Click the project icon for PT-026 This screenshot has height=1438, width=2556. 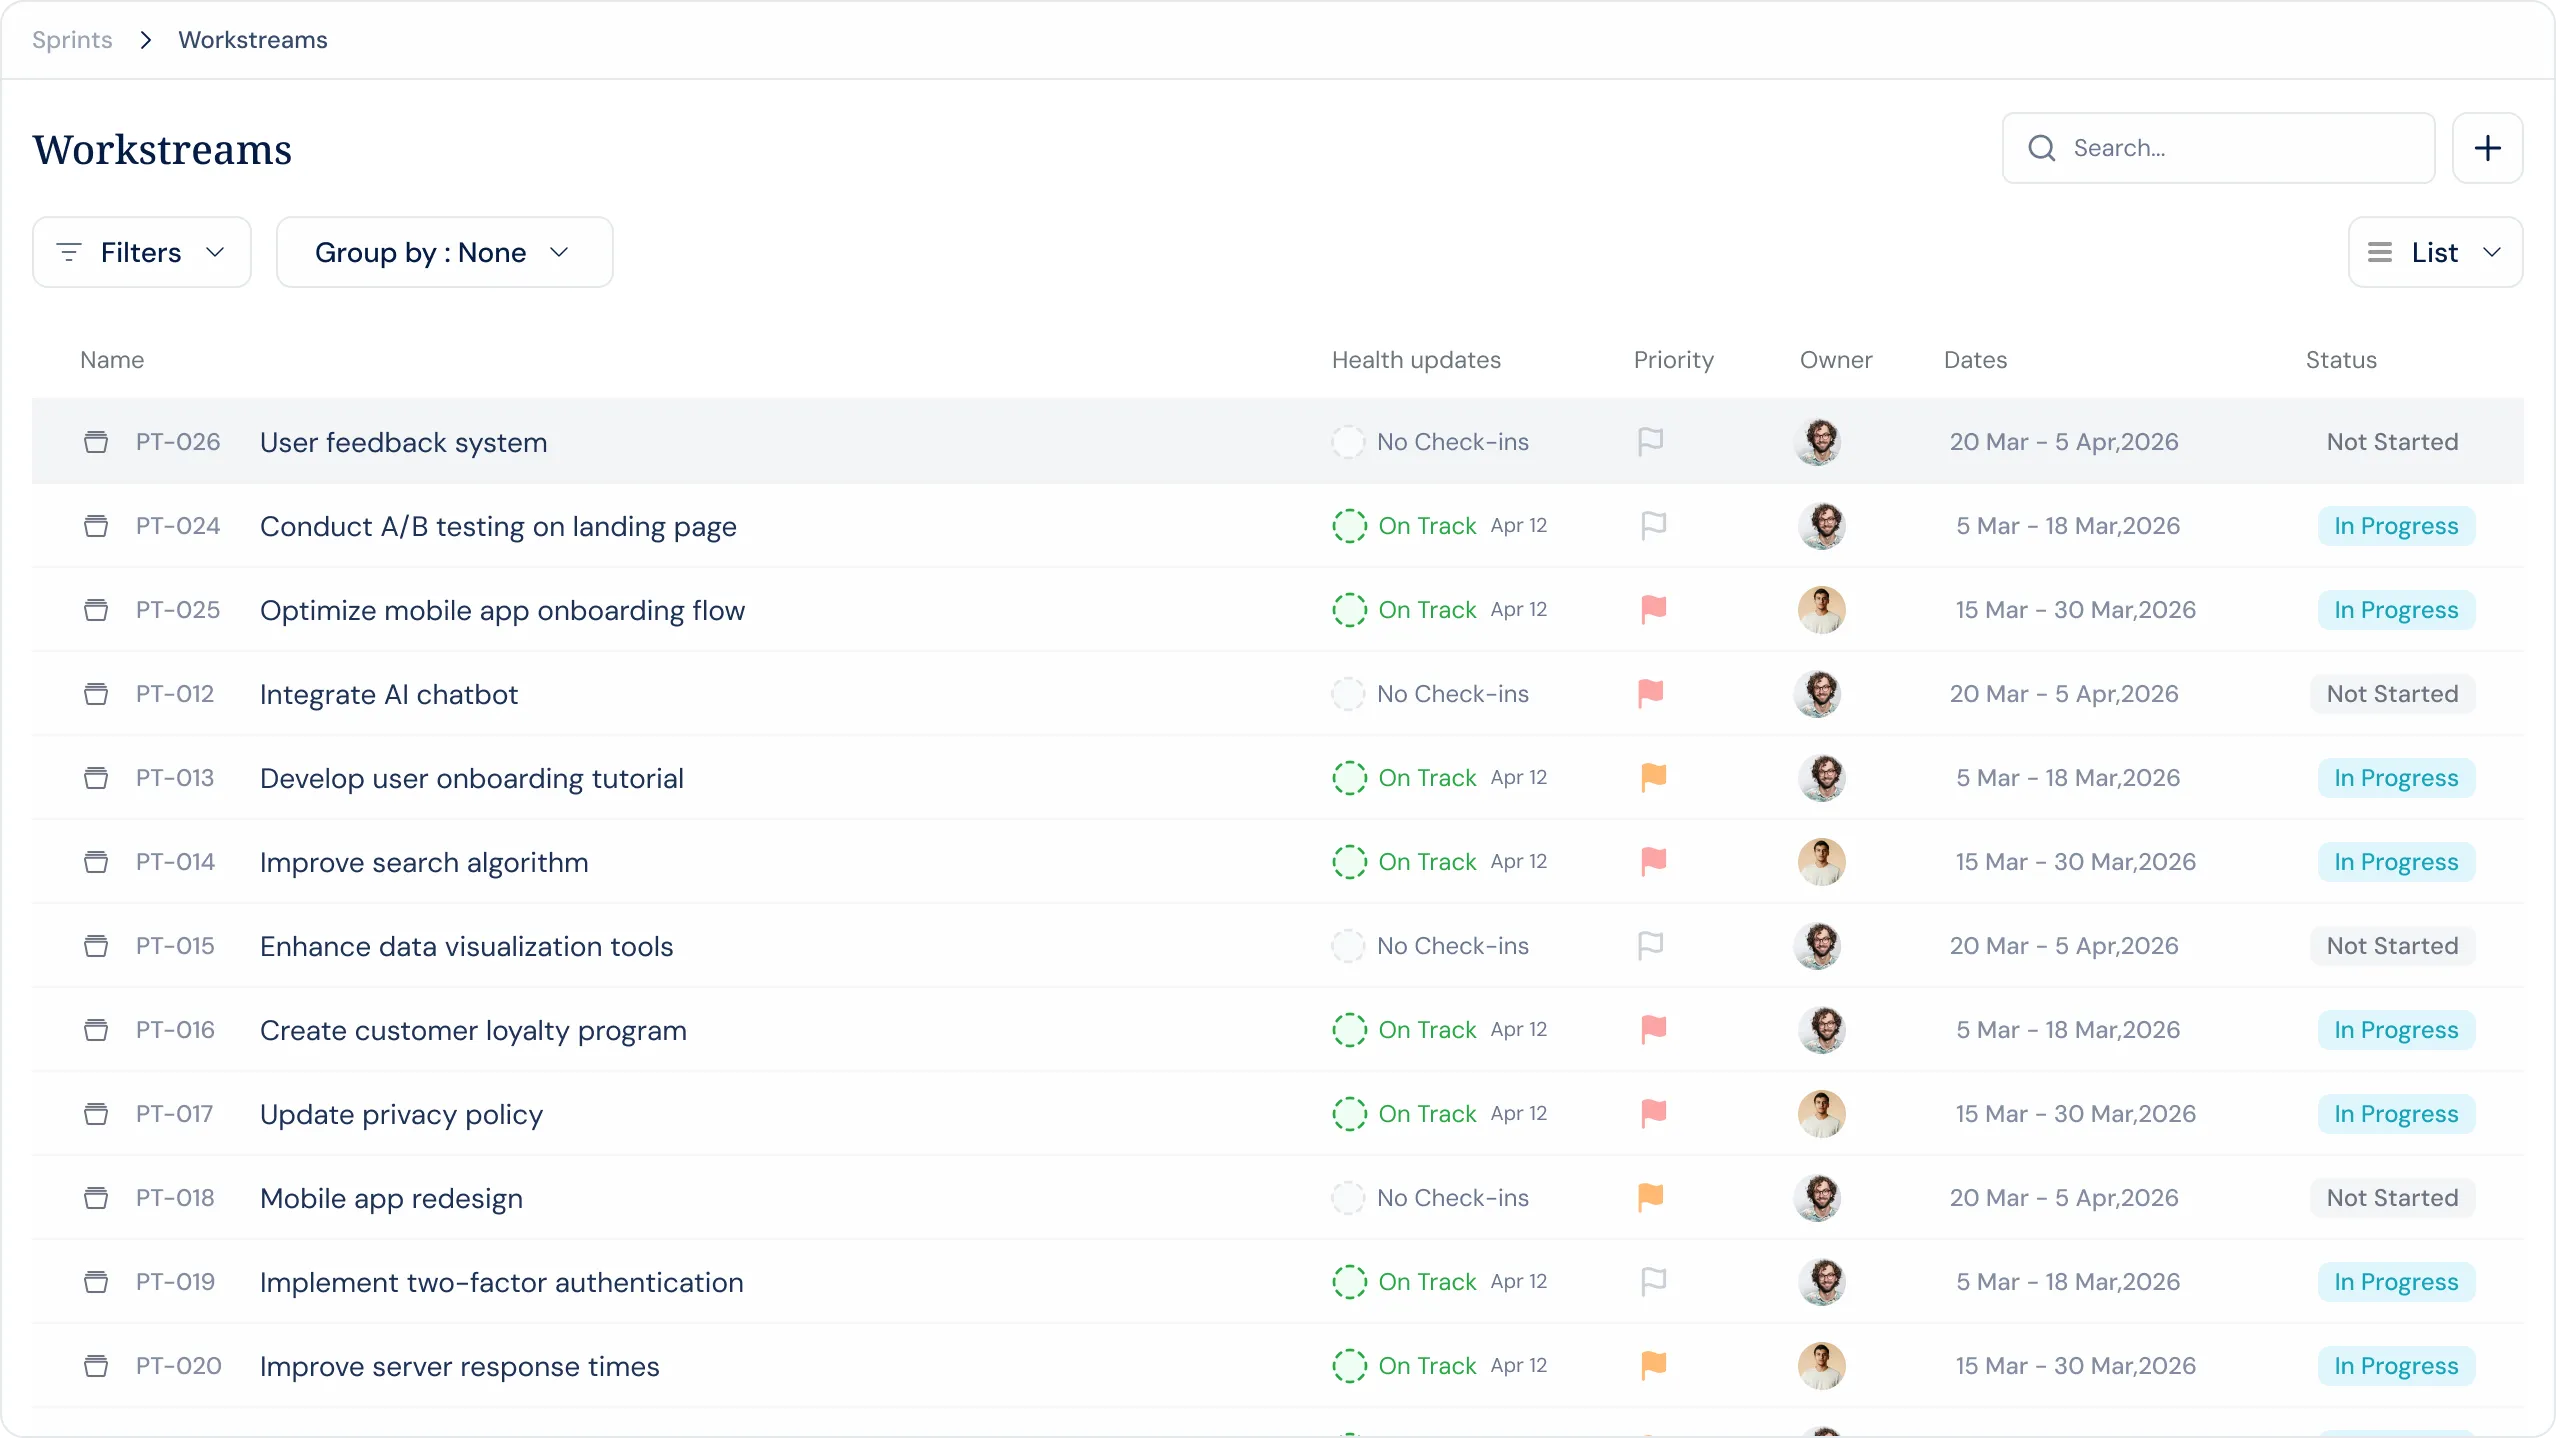96,442
